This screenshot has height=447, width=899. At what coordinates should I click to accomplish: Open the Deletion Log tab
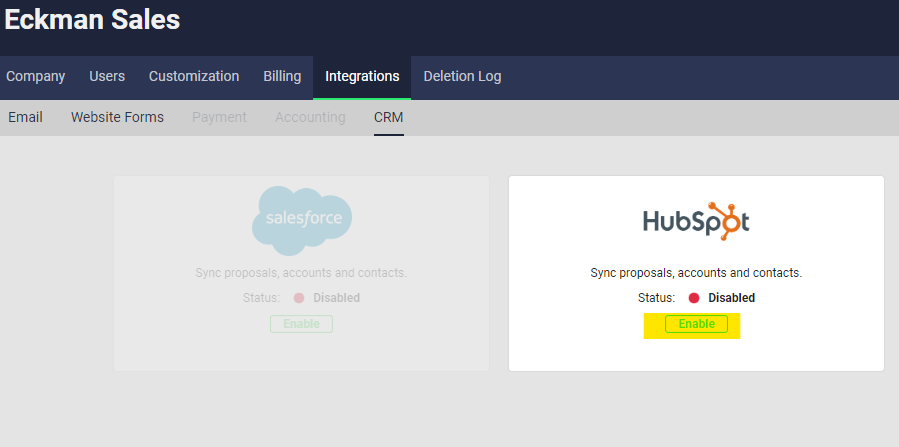[462, 76]
